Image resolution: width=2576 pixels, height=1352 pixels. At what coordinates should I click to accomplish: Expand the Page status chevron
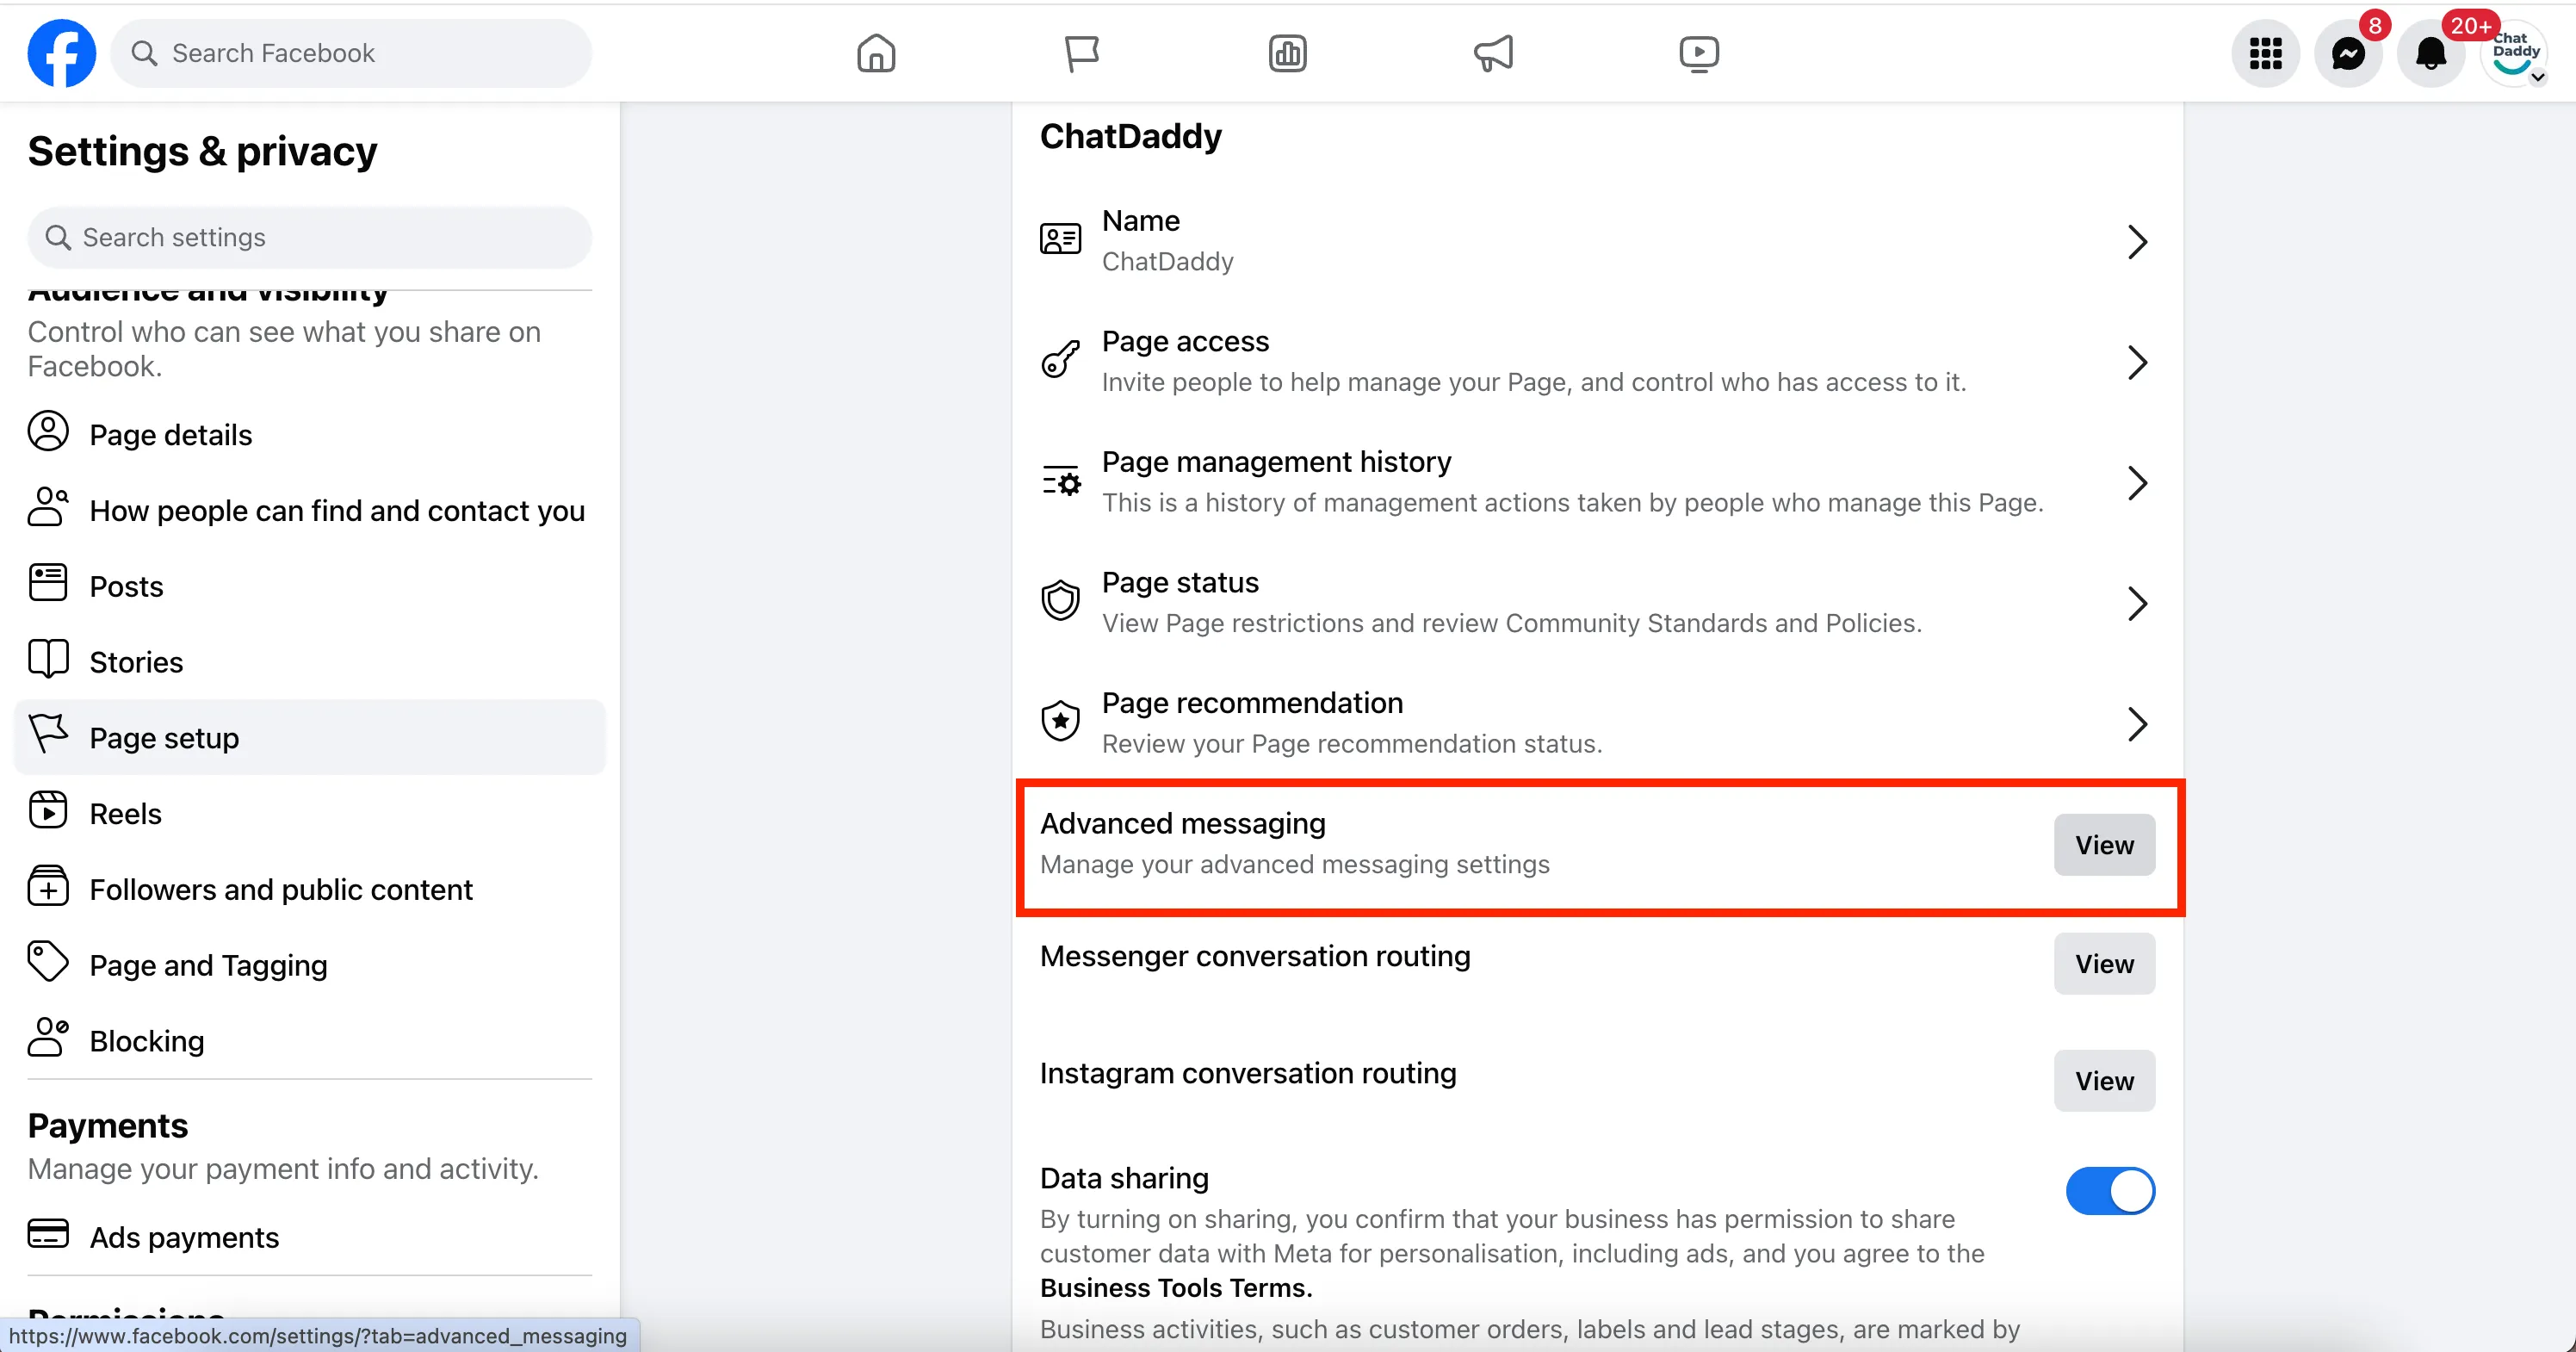[2137, 603]
